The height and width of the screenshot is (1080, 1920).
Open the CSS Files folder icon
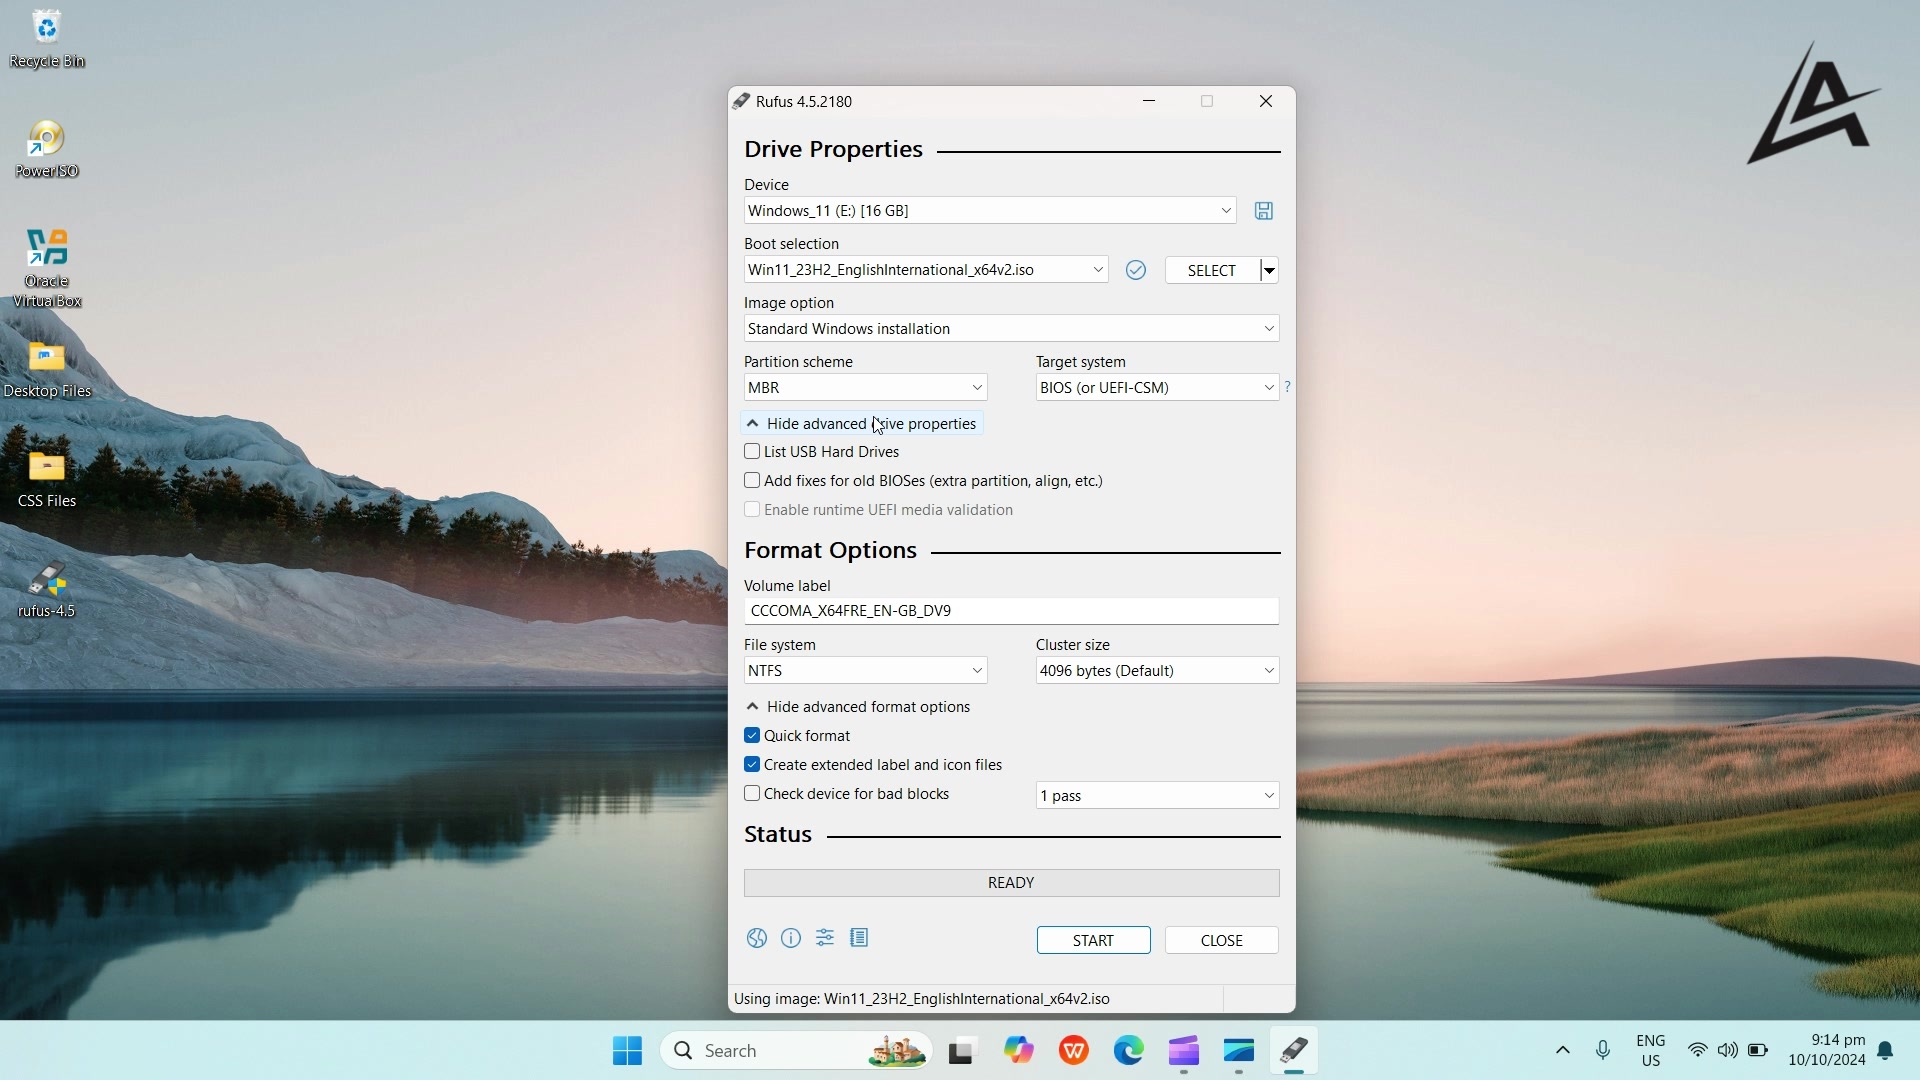tap(47, 480)
